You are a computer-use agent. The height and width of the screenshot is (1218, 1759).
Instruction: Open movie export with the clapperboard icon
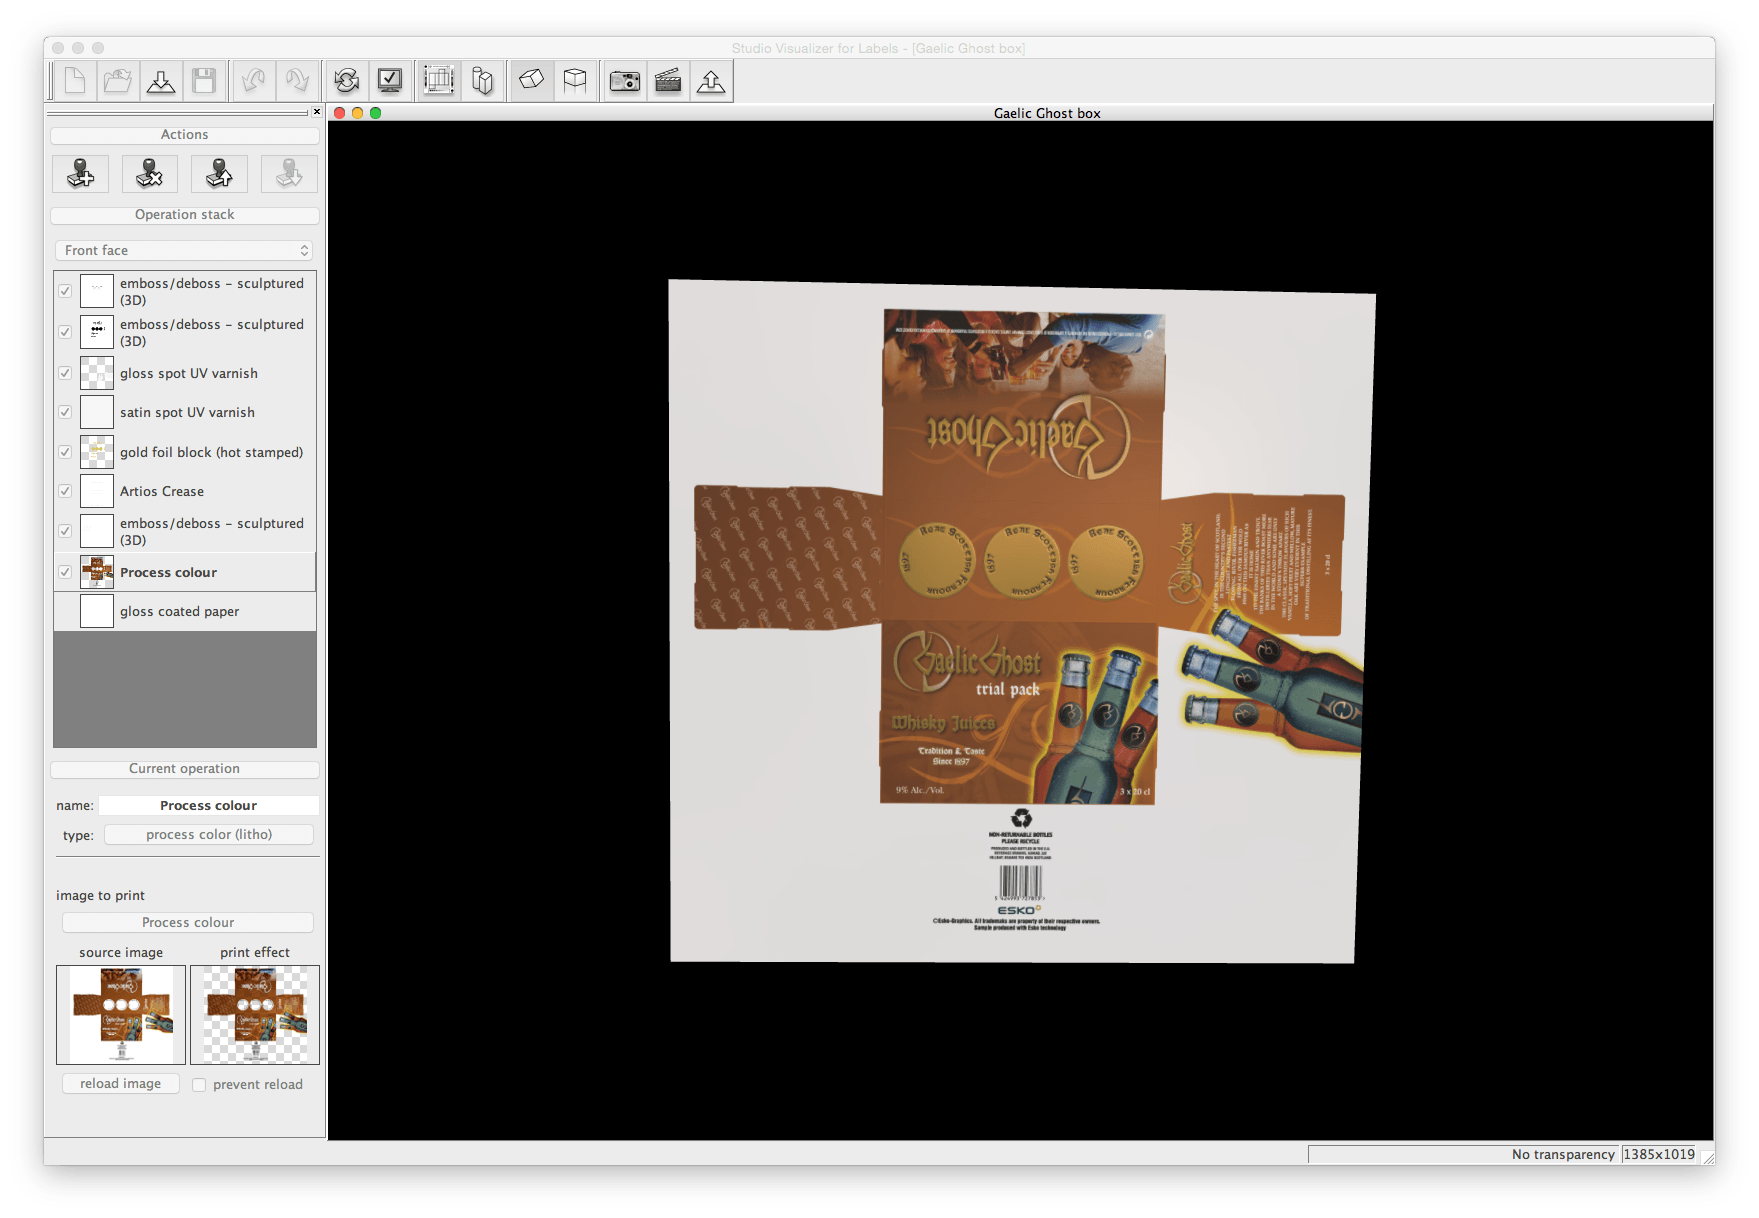pyautogui.click(x=668, y=81)
